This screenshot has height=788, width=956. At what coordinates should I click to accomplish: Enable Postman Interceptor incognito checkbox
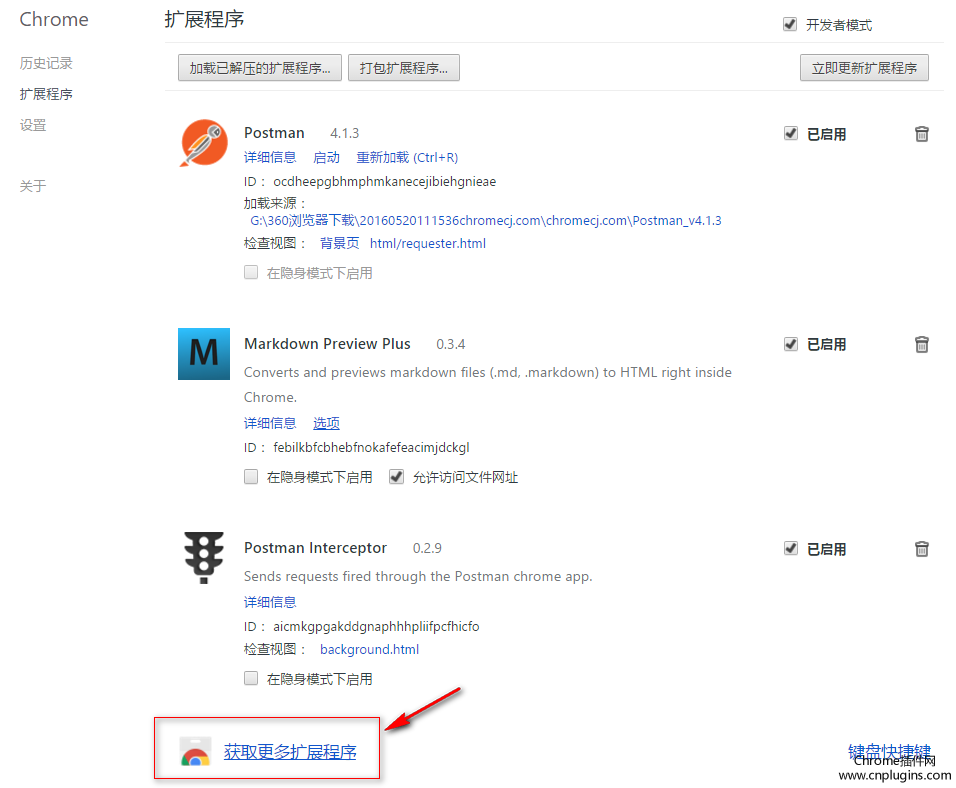coord(251,678)
